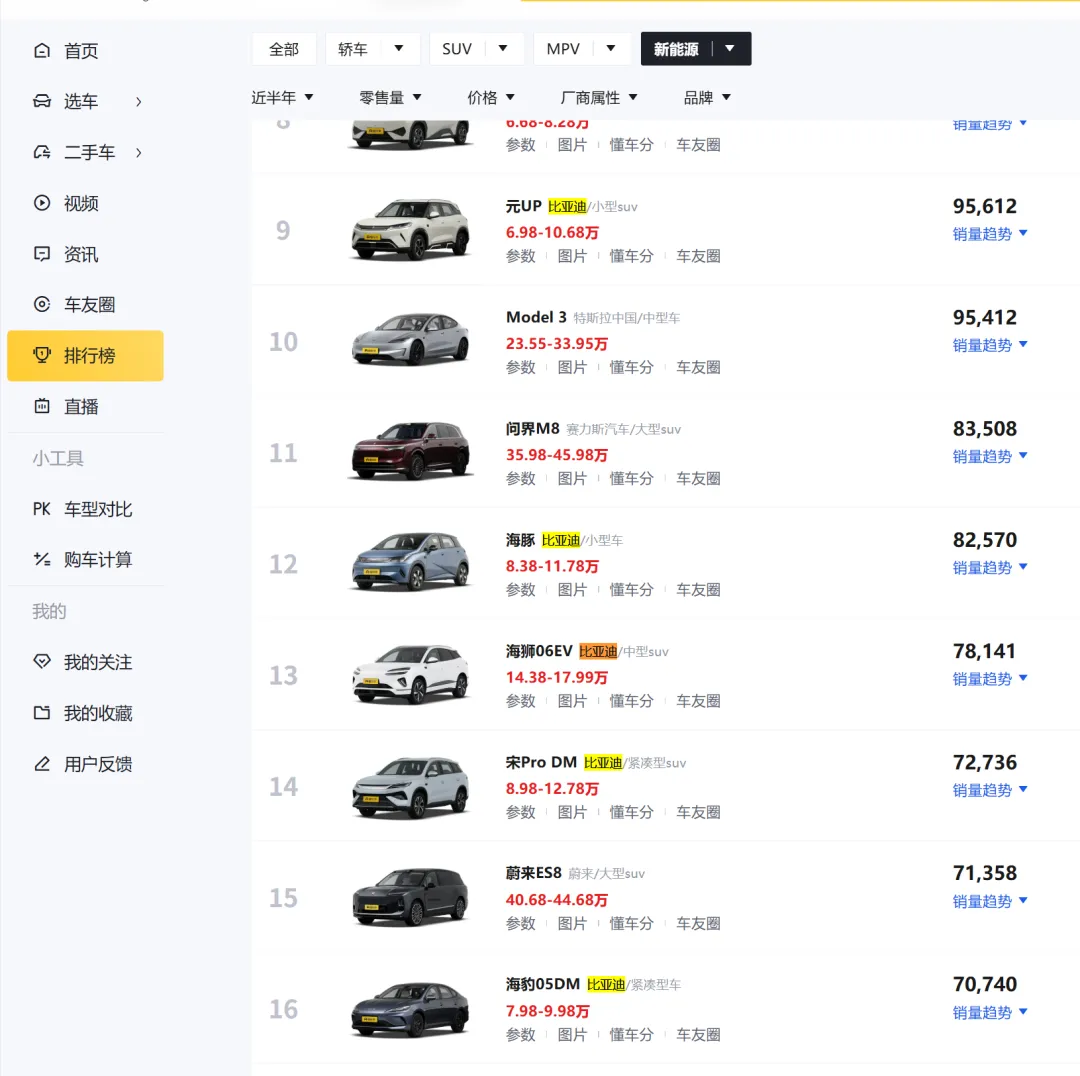Screen dimensions: 1080x1076
Task: Open the car purchase calculator icon
Action: pos(42,559)
